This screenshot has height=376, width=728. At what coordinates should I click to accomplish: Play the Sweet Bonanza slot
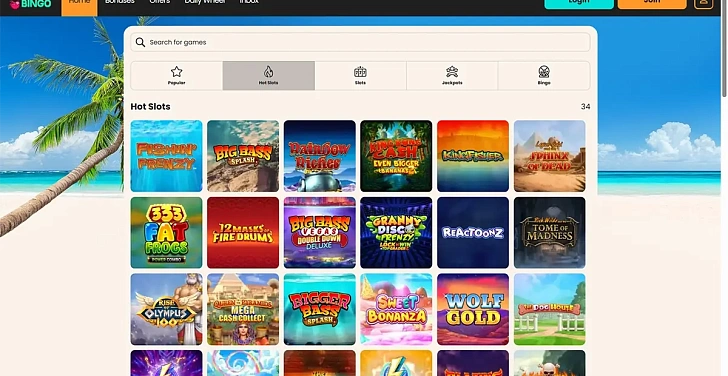(396, 309)
